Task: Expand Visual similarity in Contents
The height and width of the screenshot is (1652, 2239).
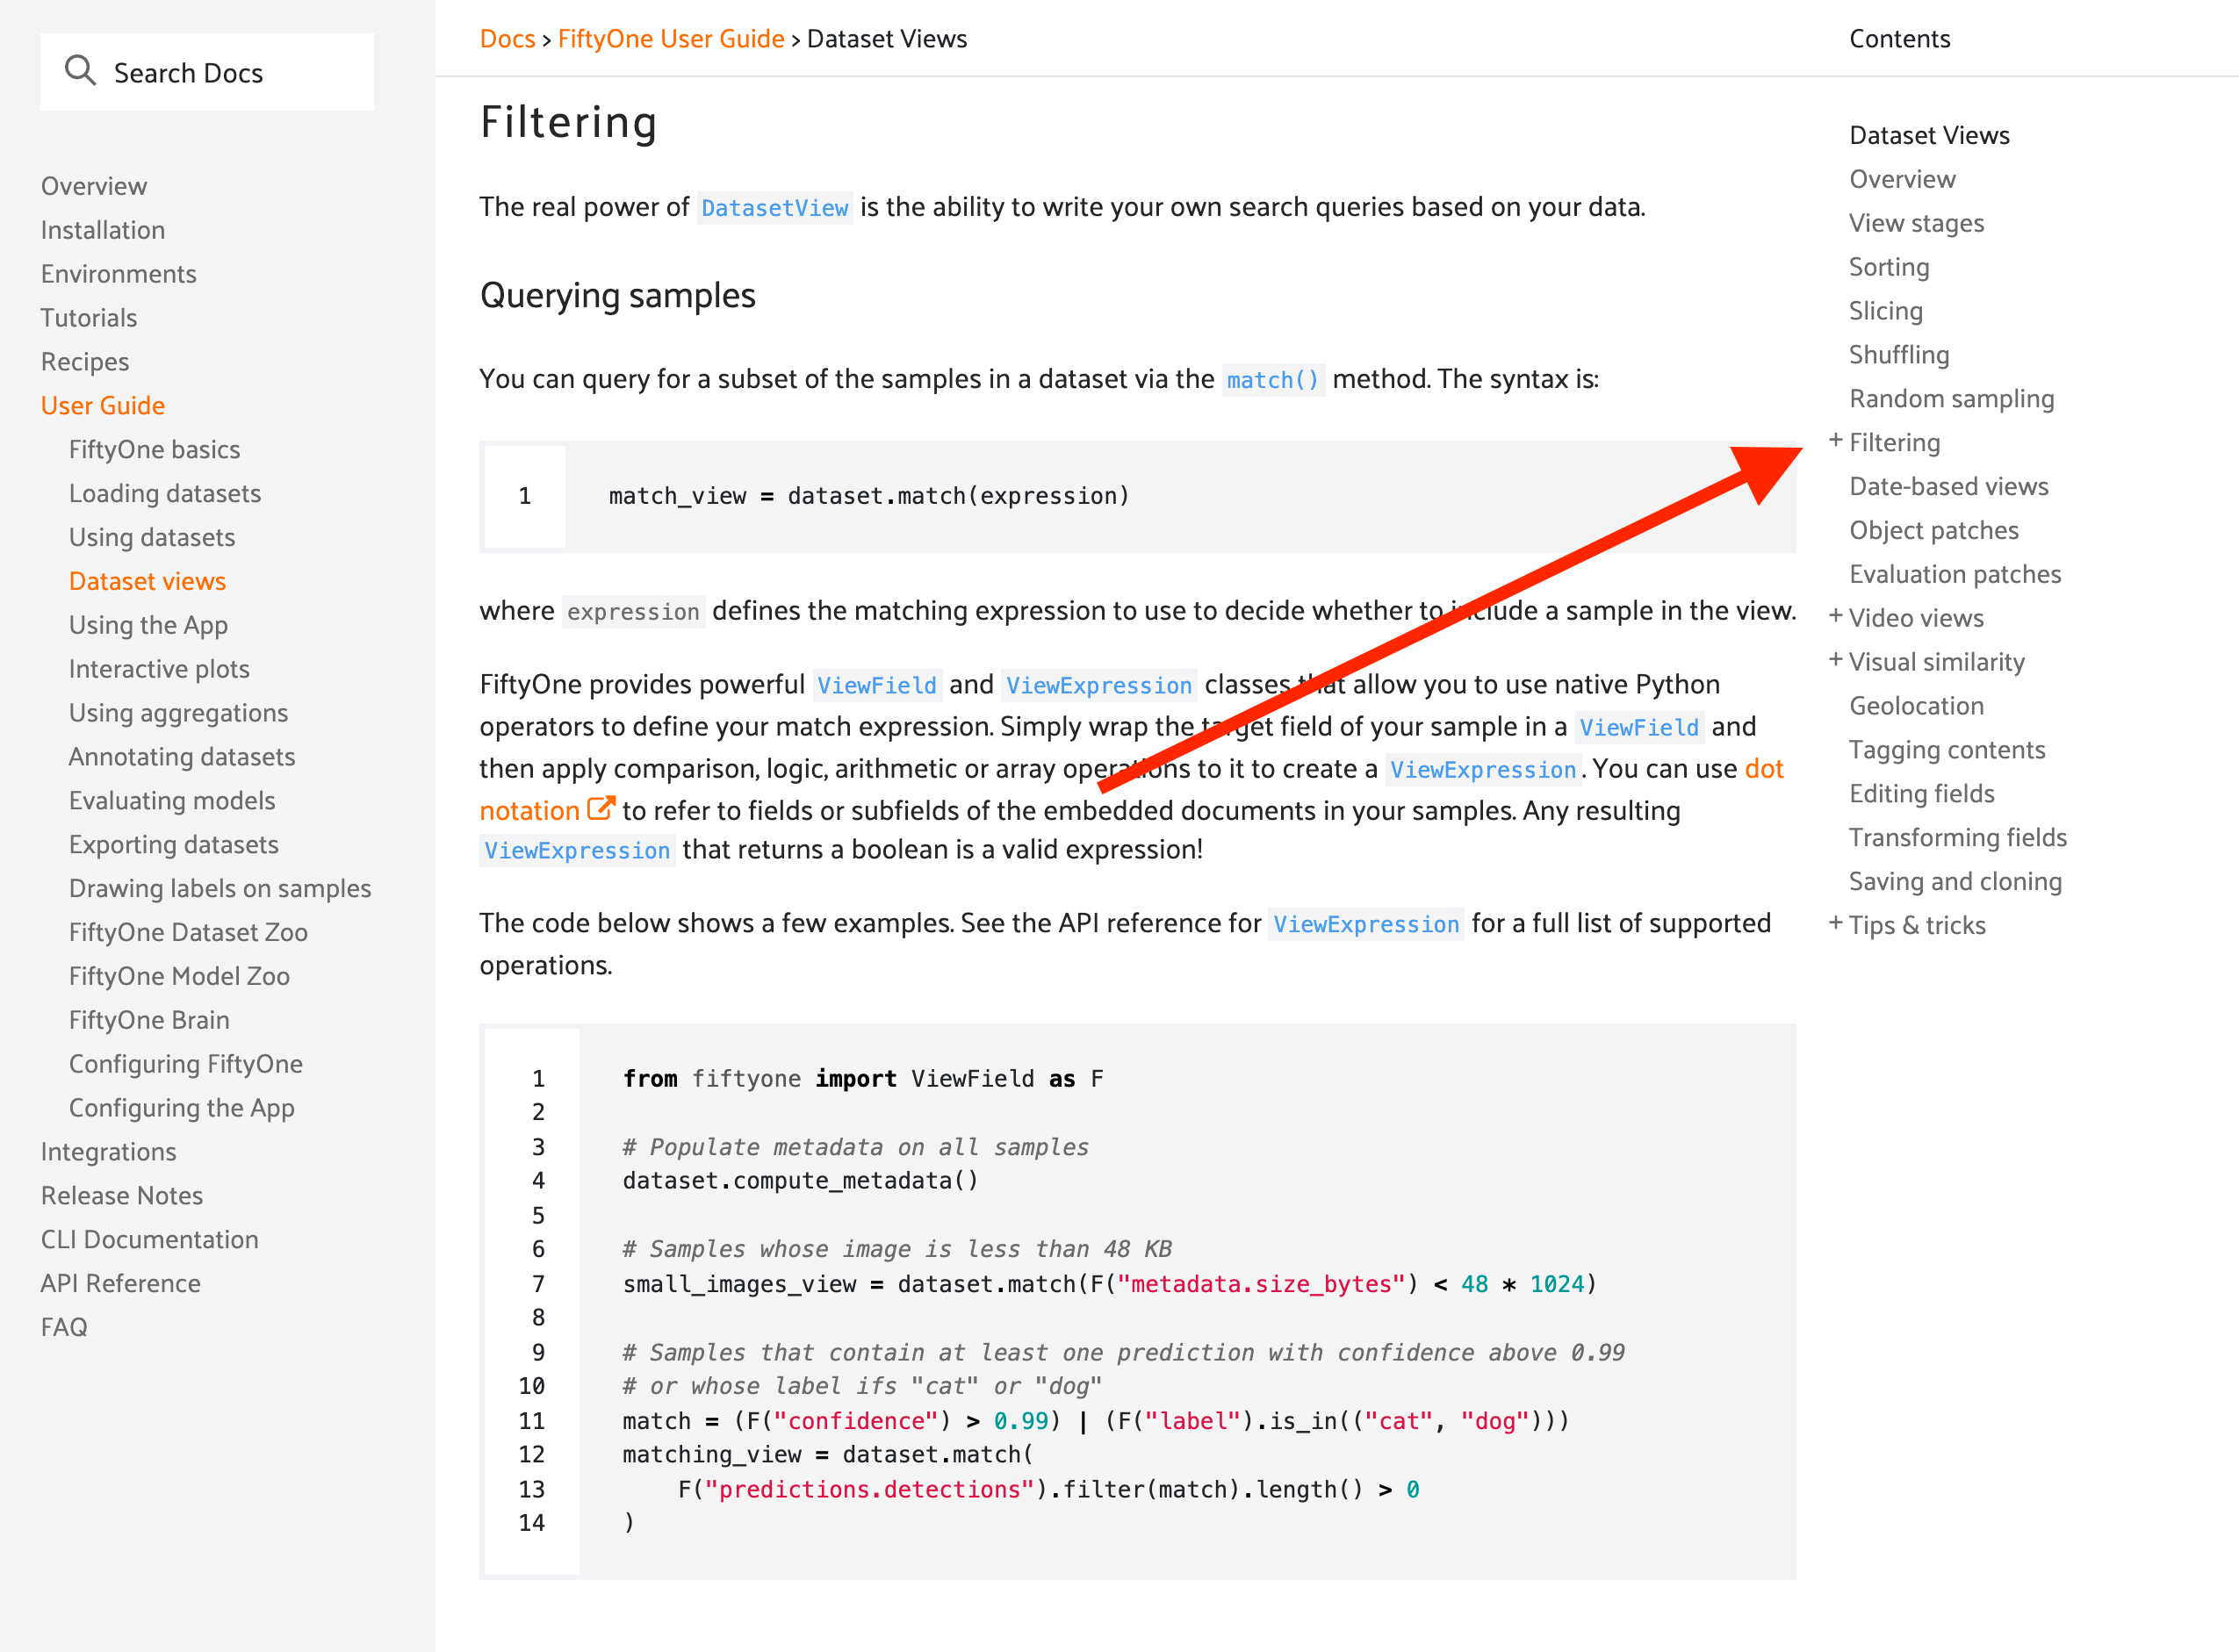Action: (x=1835, y=660)
